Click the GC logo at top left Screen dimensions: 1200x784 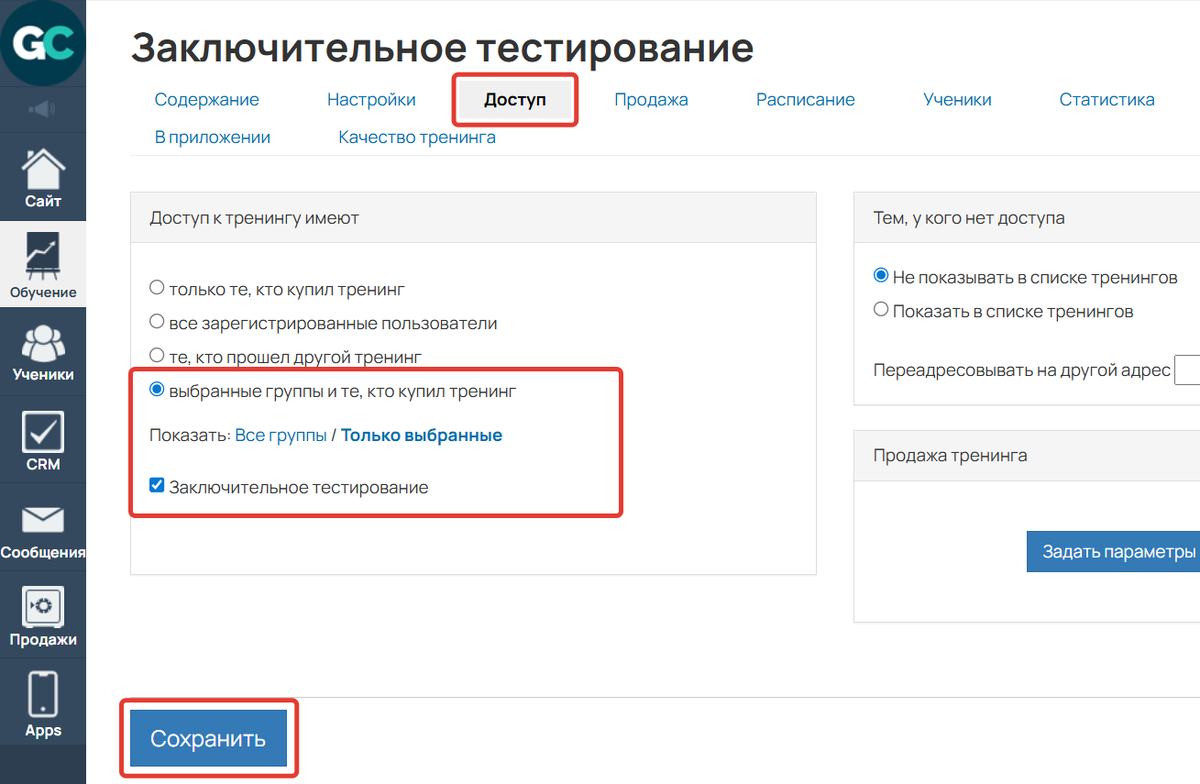(x=43, y=42)
